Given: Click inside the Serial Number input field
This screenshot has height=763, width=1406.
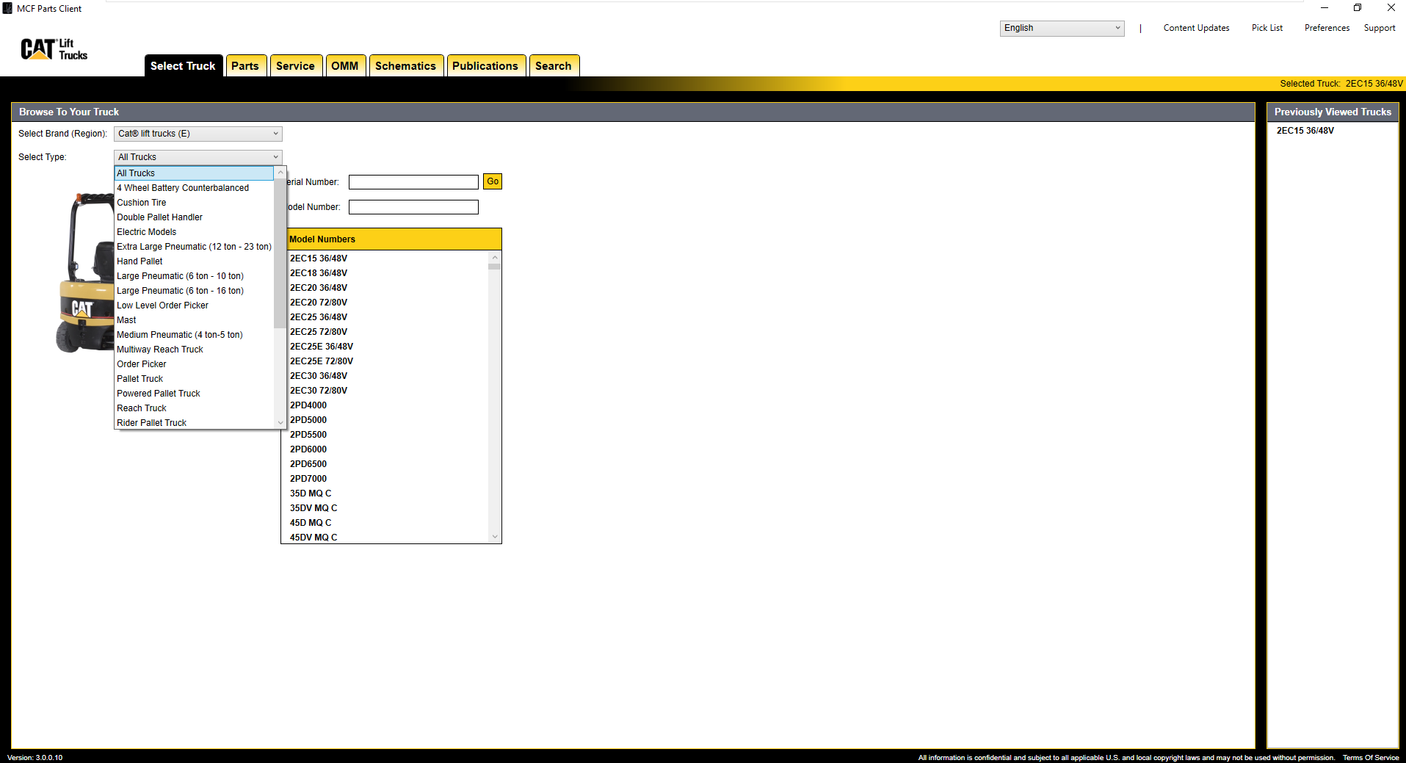Looking at the screenshot, I should pyautogui.click(x=413, y=181).
